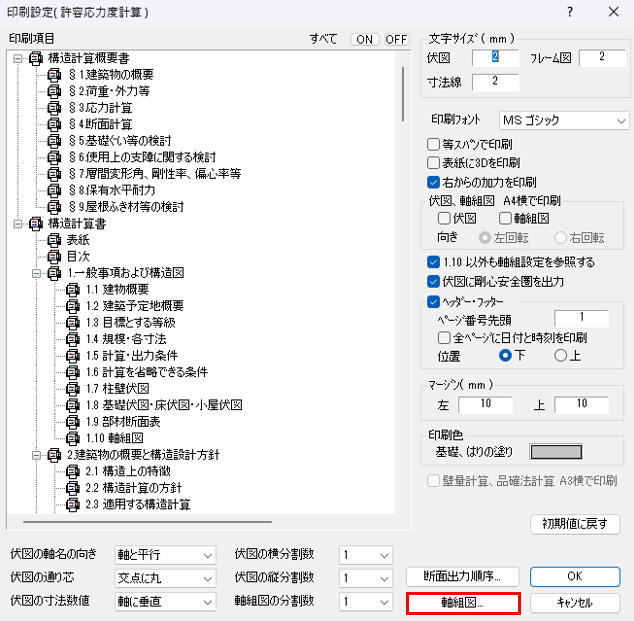The image size is (634, 621).
Task: Toggle print icon for §8.保有水平耐力
Action: point(54,190)
